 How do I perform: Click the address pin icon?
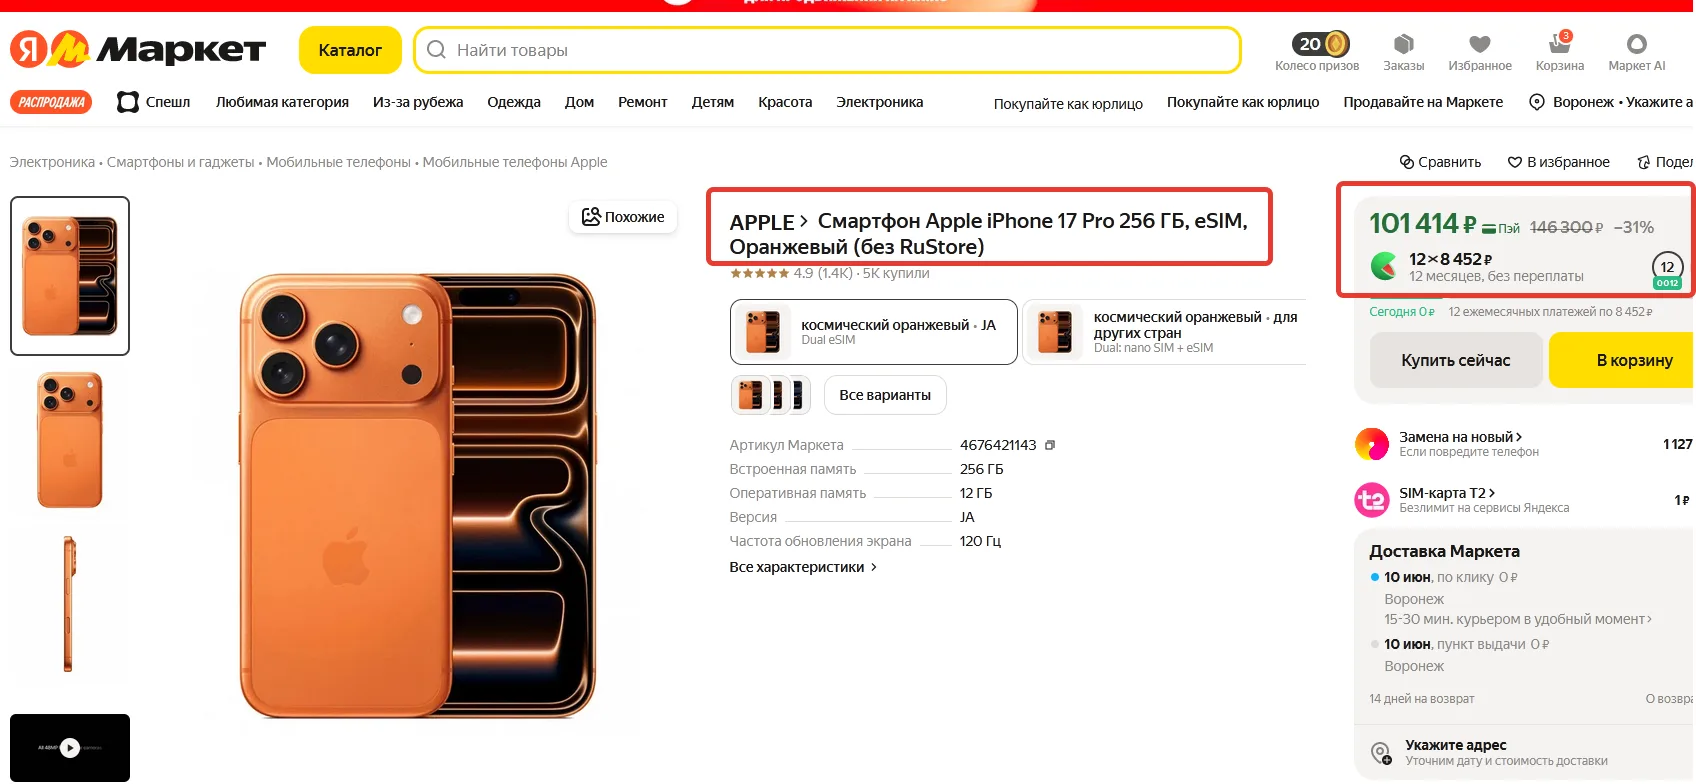1381,753
